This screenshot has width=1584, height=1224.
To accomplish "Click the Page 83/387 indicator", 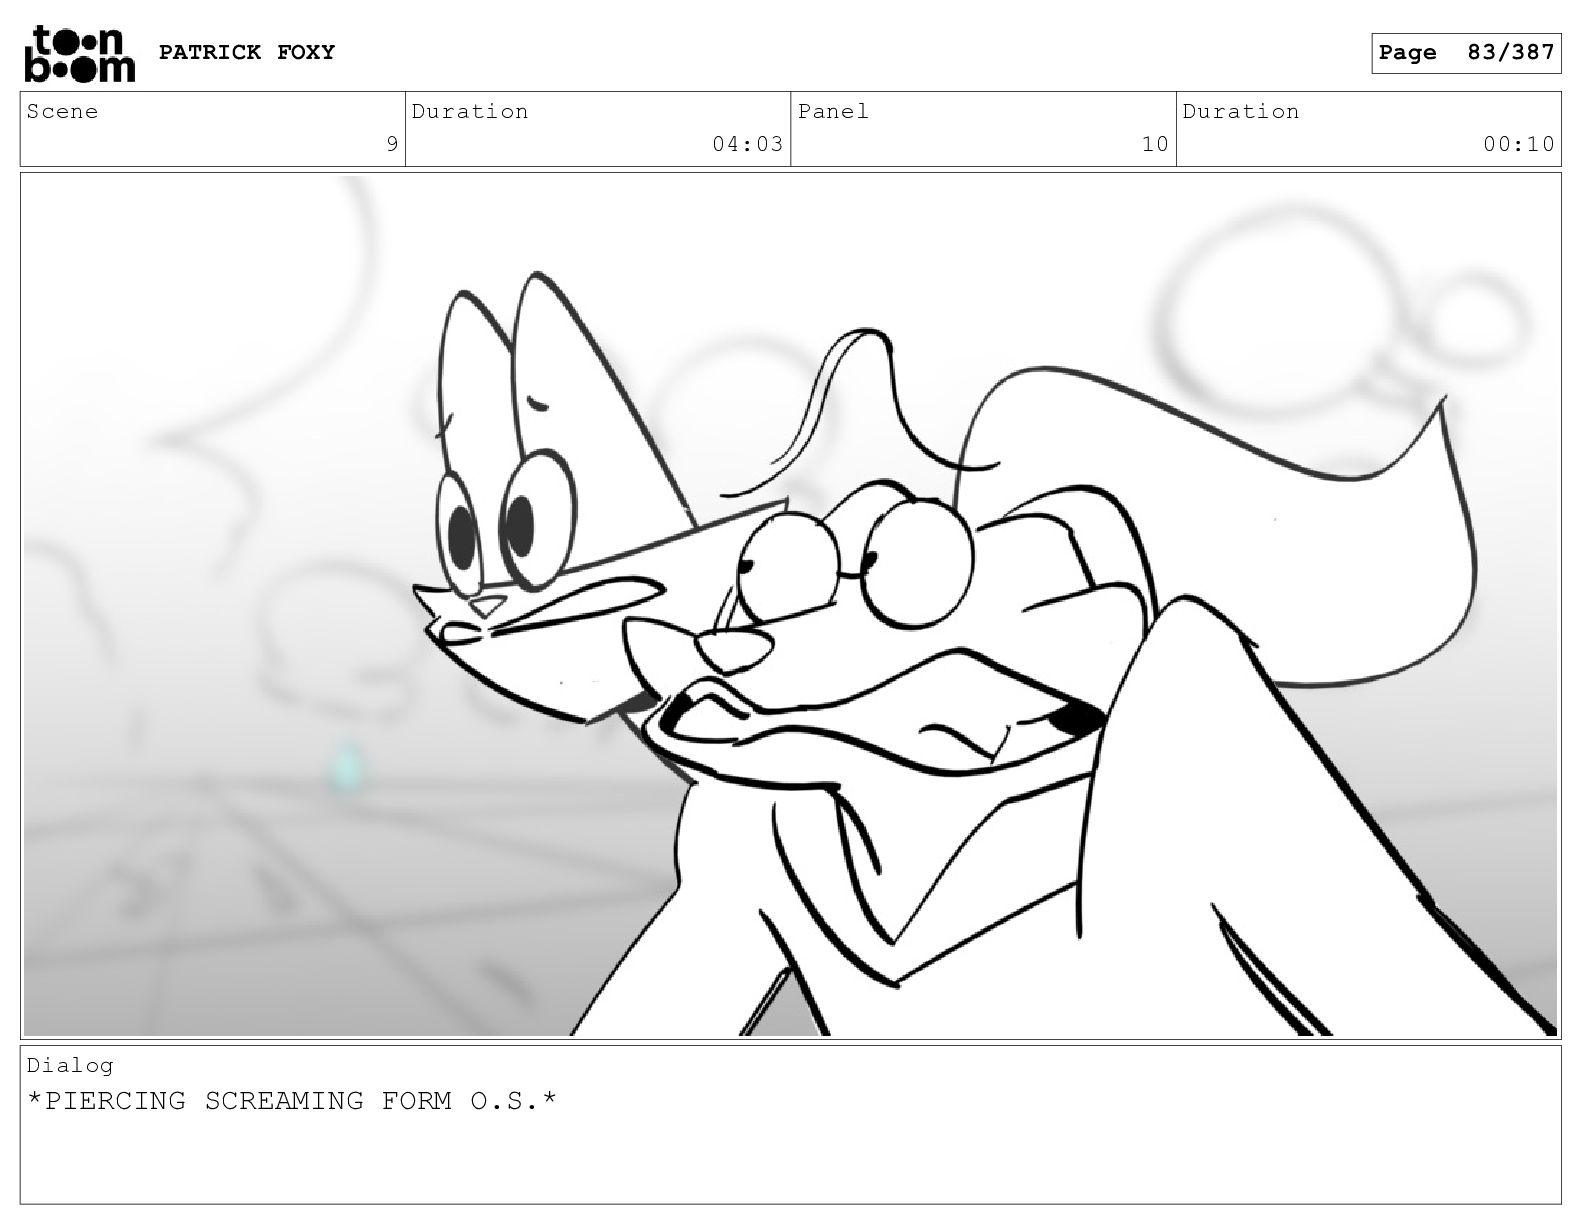I will [1466, 53].
